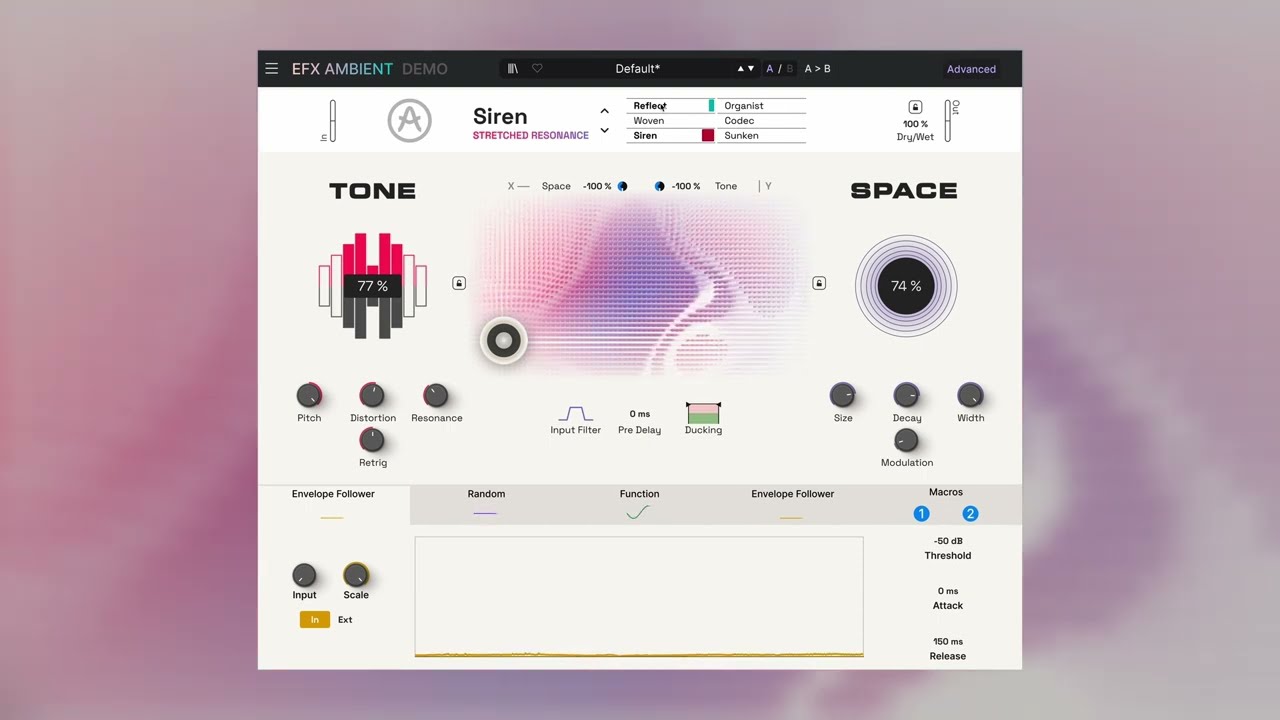
Task: Click the envelope Input knob
Action: pos(304,575)
